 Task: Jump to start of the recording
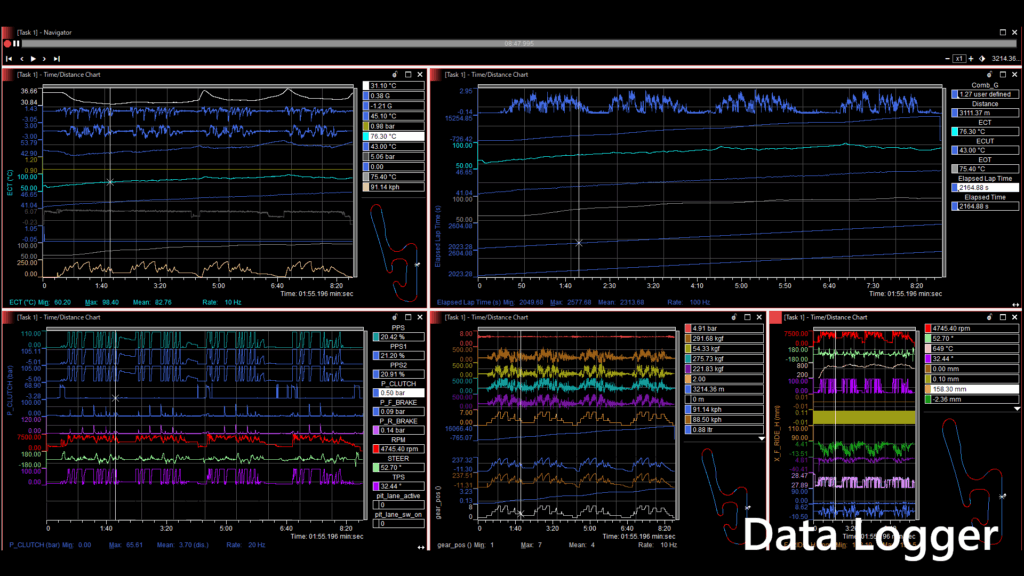click(x=9, y=59)
